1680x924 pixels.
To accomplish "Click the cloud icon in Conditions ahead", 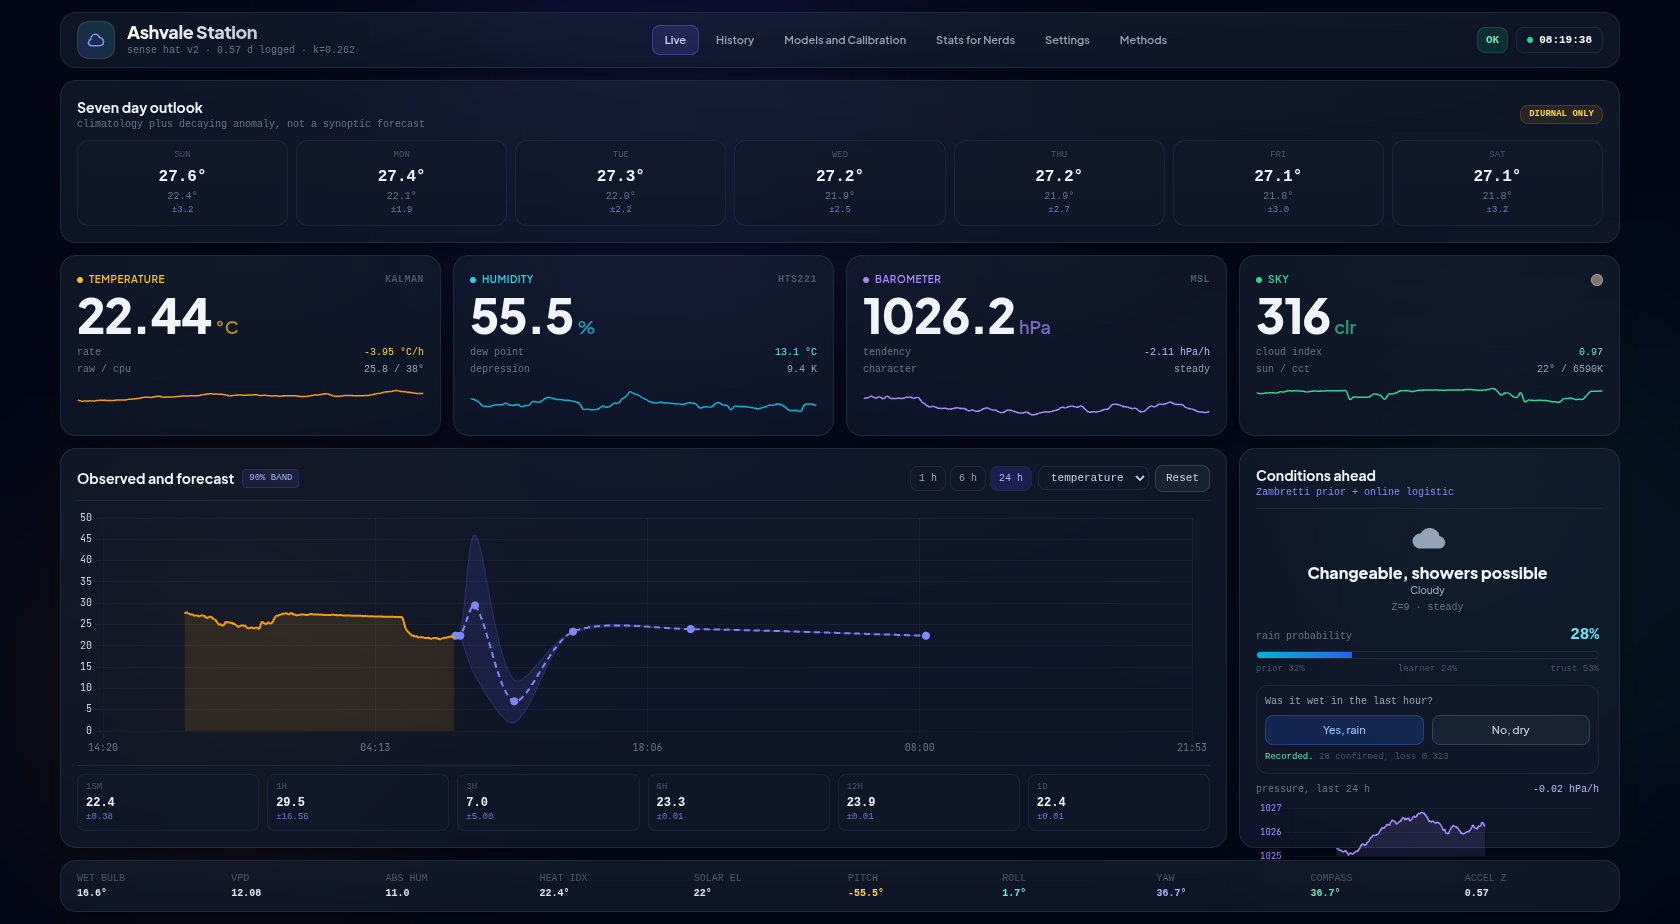I will (x=1428, y=539).
